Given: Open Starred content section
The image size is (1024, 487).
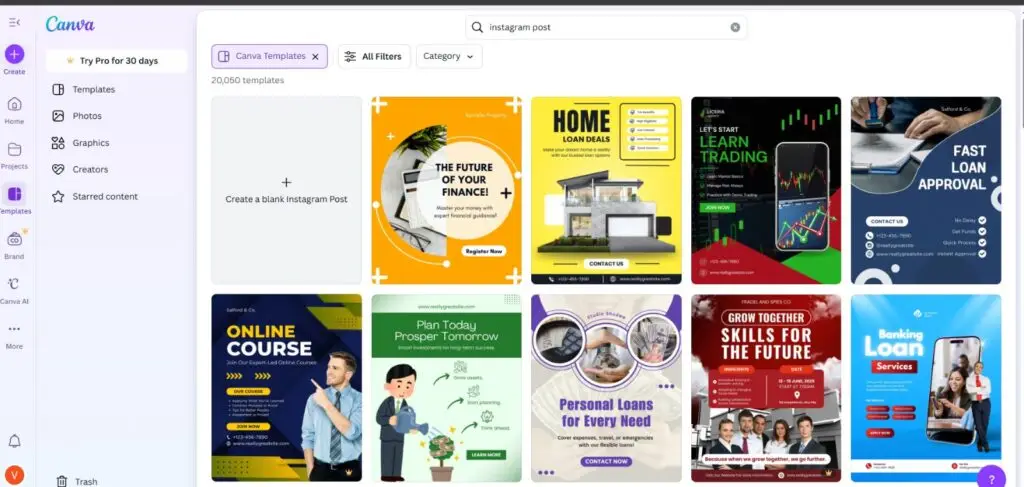Looking at the screenshot, I should point(105,197).
